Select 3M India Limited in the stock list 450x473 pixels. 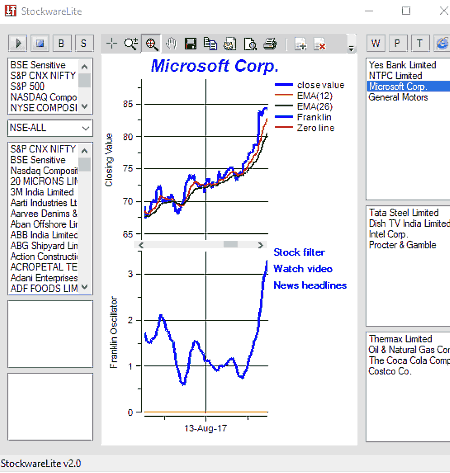[42, 192]
